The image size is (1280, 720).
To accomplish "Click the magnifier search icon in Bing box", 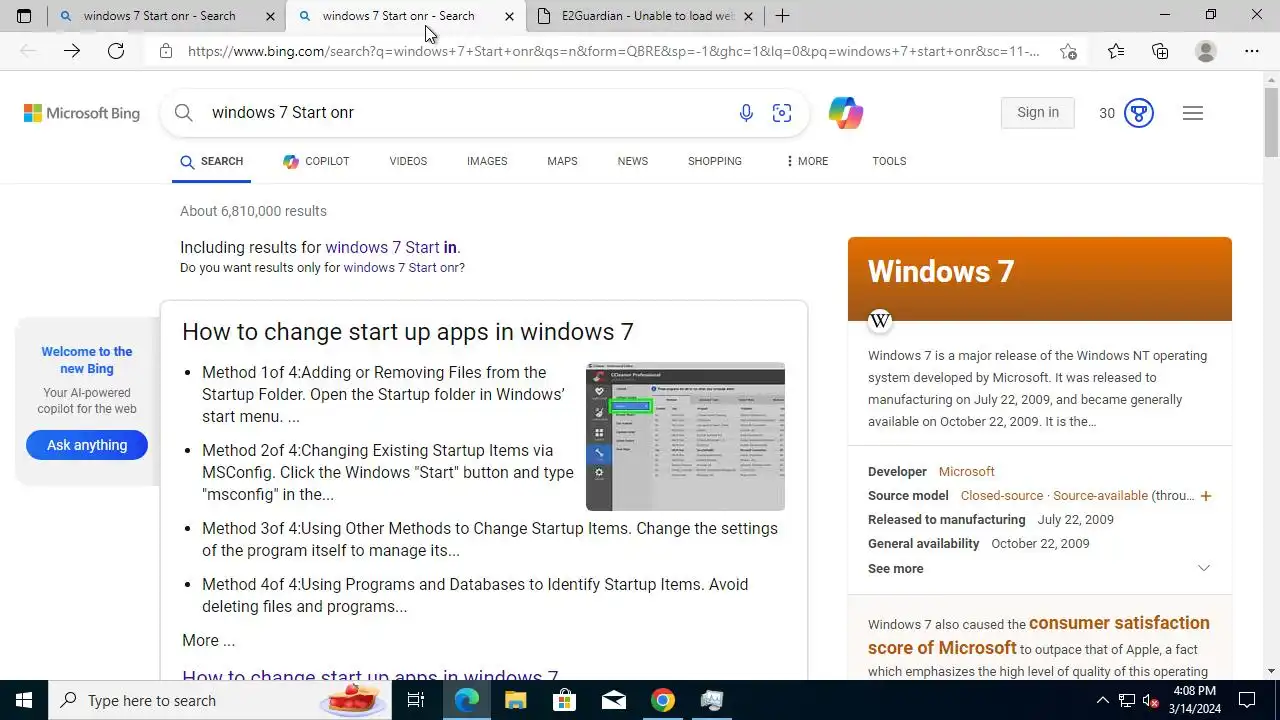I will 184,113.
